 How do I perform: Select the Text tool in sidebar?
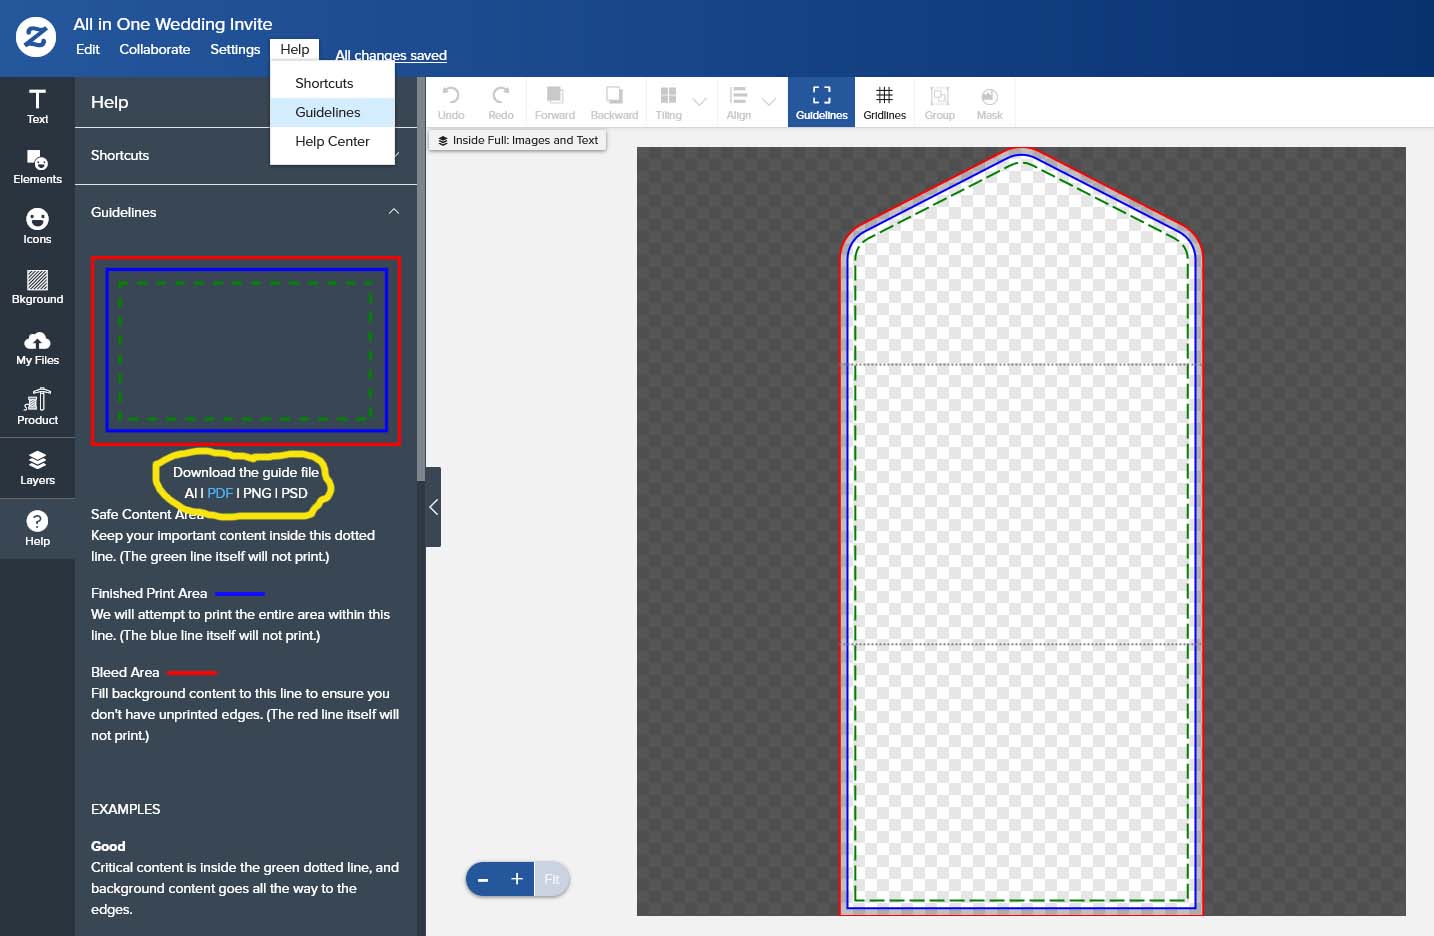pos(37,106)
